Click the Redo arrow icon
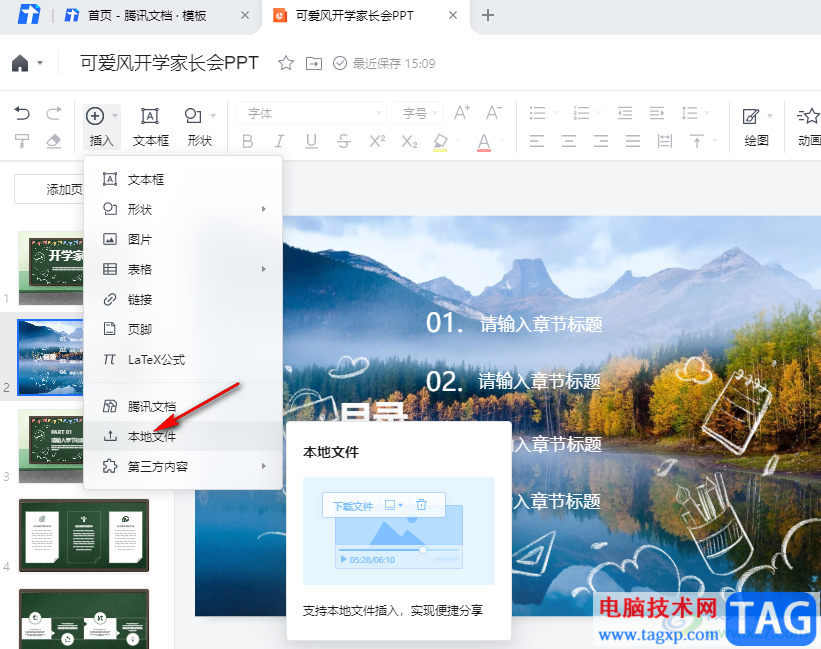Viewport: 821px width, 649px height. [54, 113]
